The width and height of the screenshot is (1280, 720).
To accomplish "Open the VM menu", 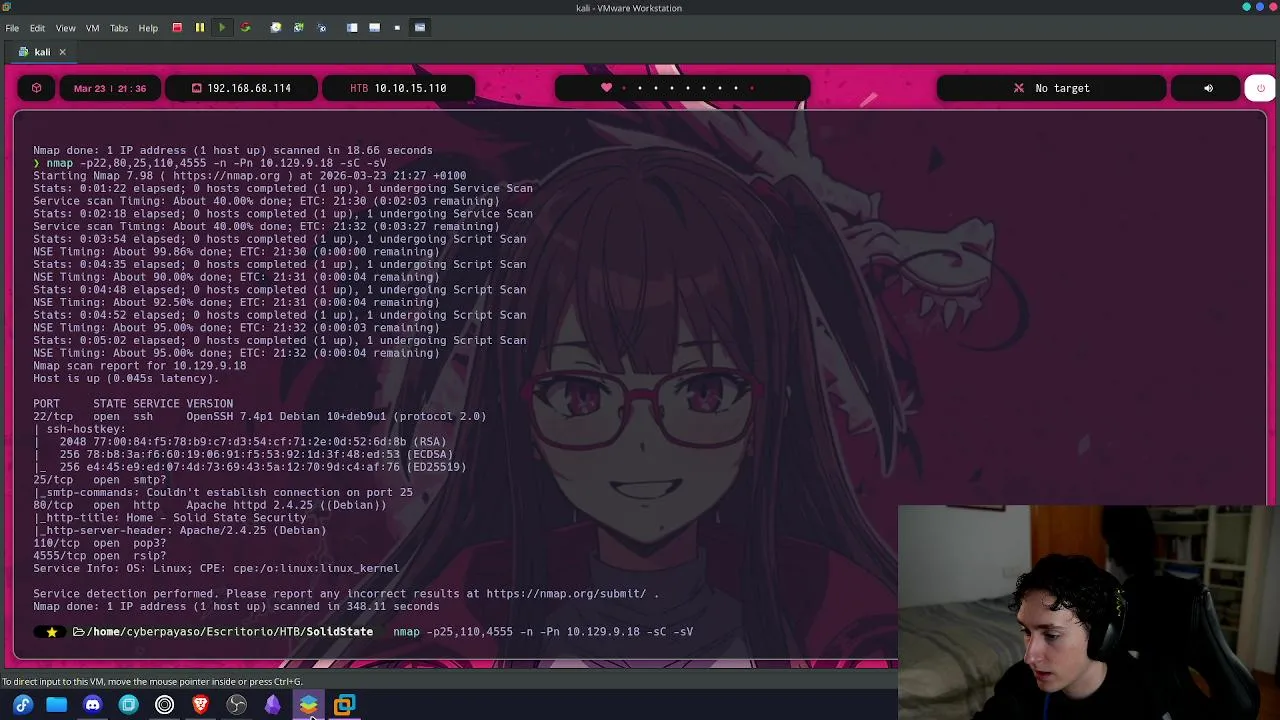I will (92, 28).
